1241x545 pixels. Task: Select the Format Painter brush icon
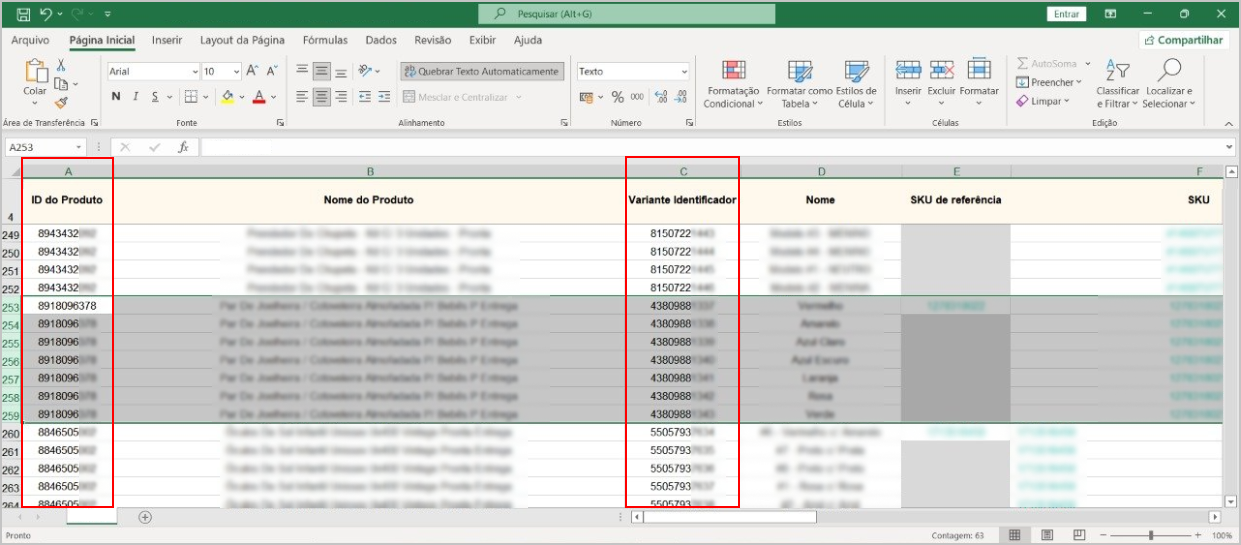[61, 101]
